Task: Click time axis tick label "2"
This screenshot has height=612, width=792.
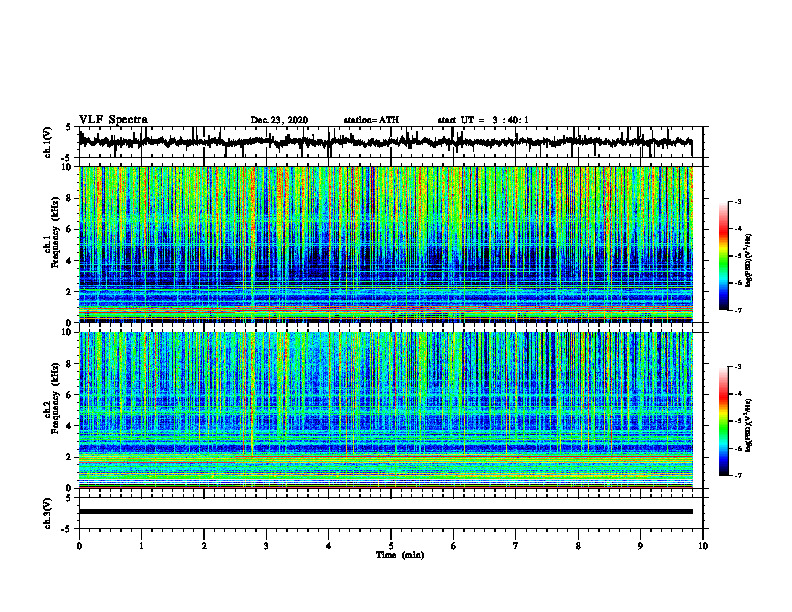Action: click(x=204, y=546)
